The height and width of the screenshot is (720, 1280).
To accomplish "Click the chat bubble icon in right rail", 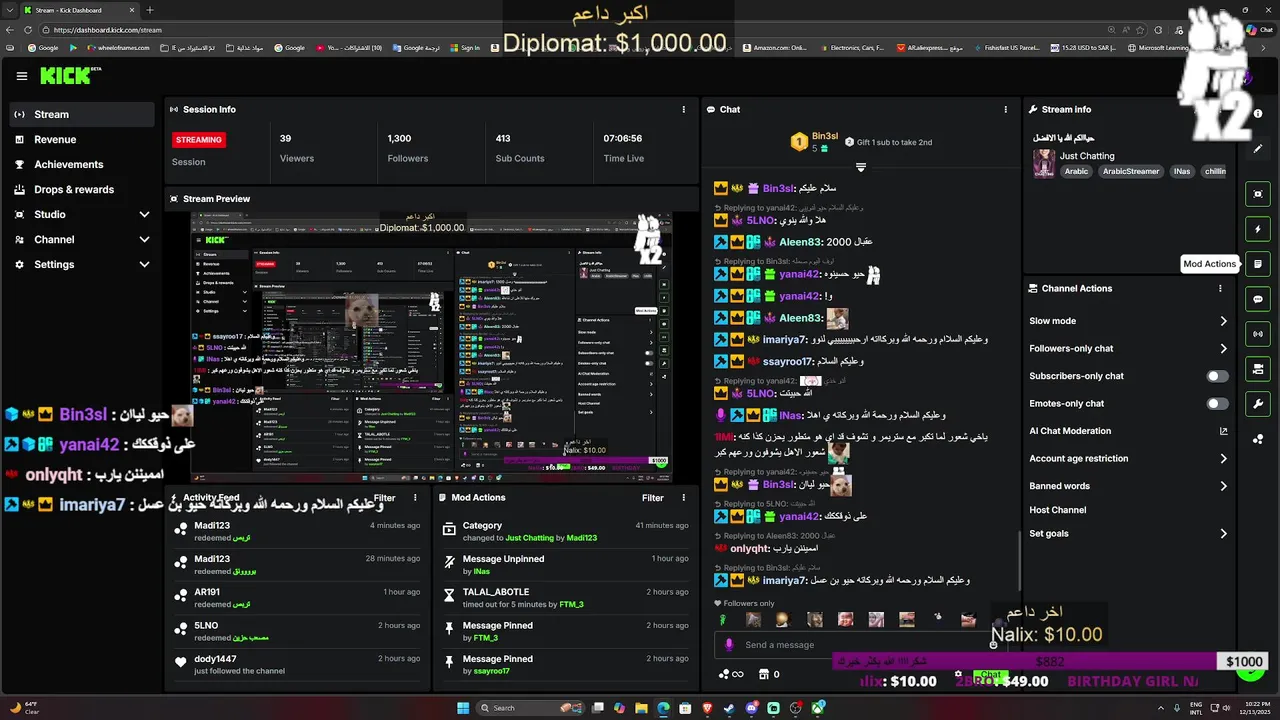I will 1258,299.
